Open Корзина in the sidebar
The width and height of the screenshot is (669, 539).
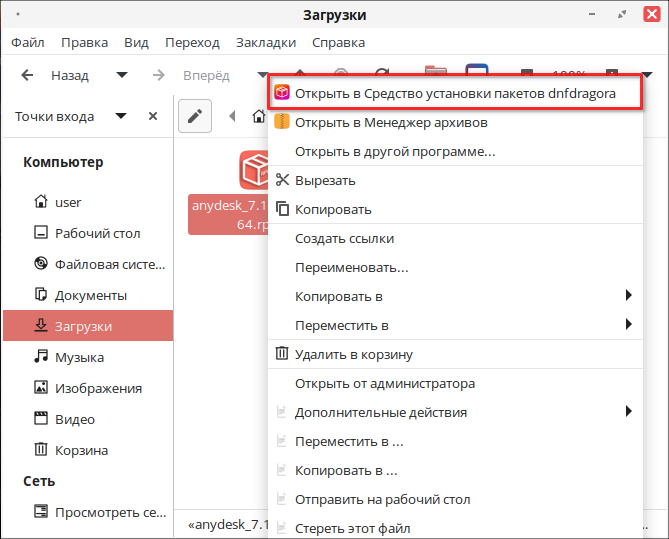[x=81, y=450]
